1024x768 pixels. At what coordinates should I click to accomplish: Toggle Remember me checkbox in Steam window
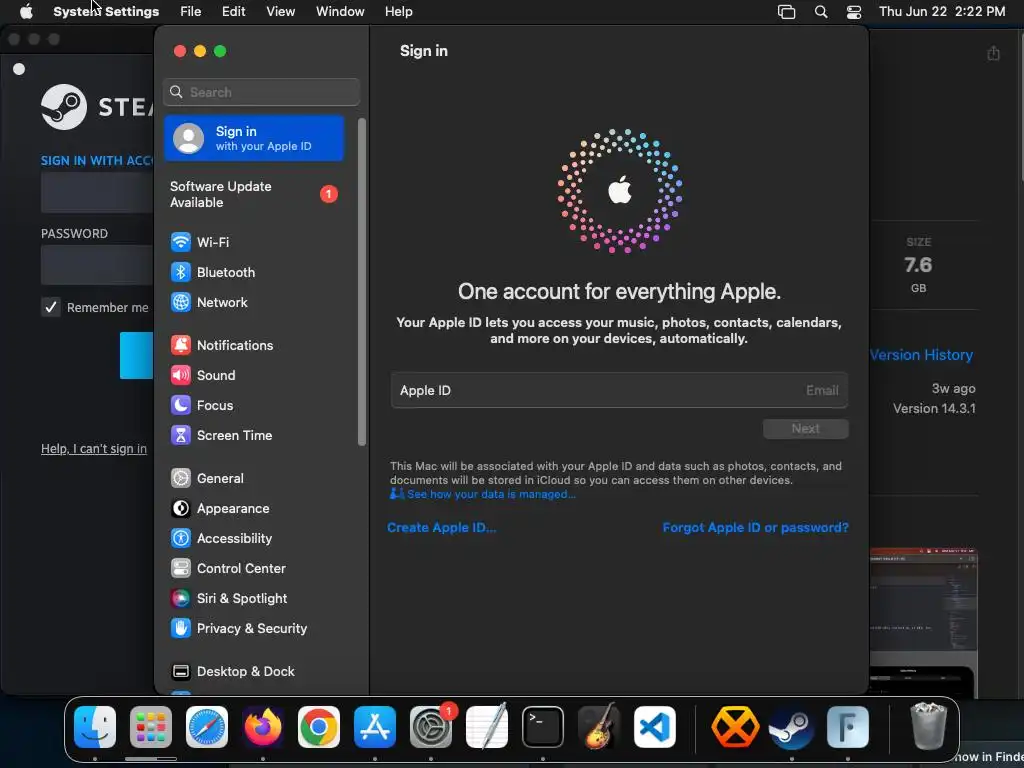pos(51,307)
